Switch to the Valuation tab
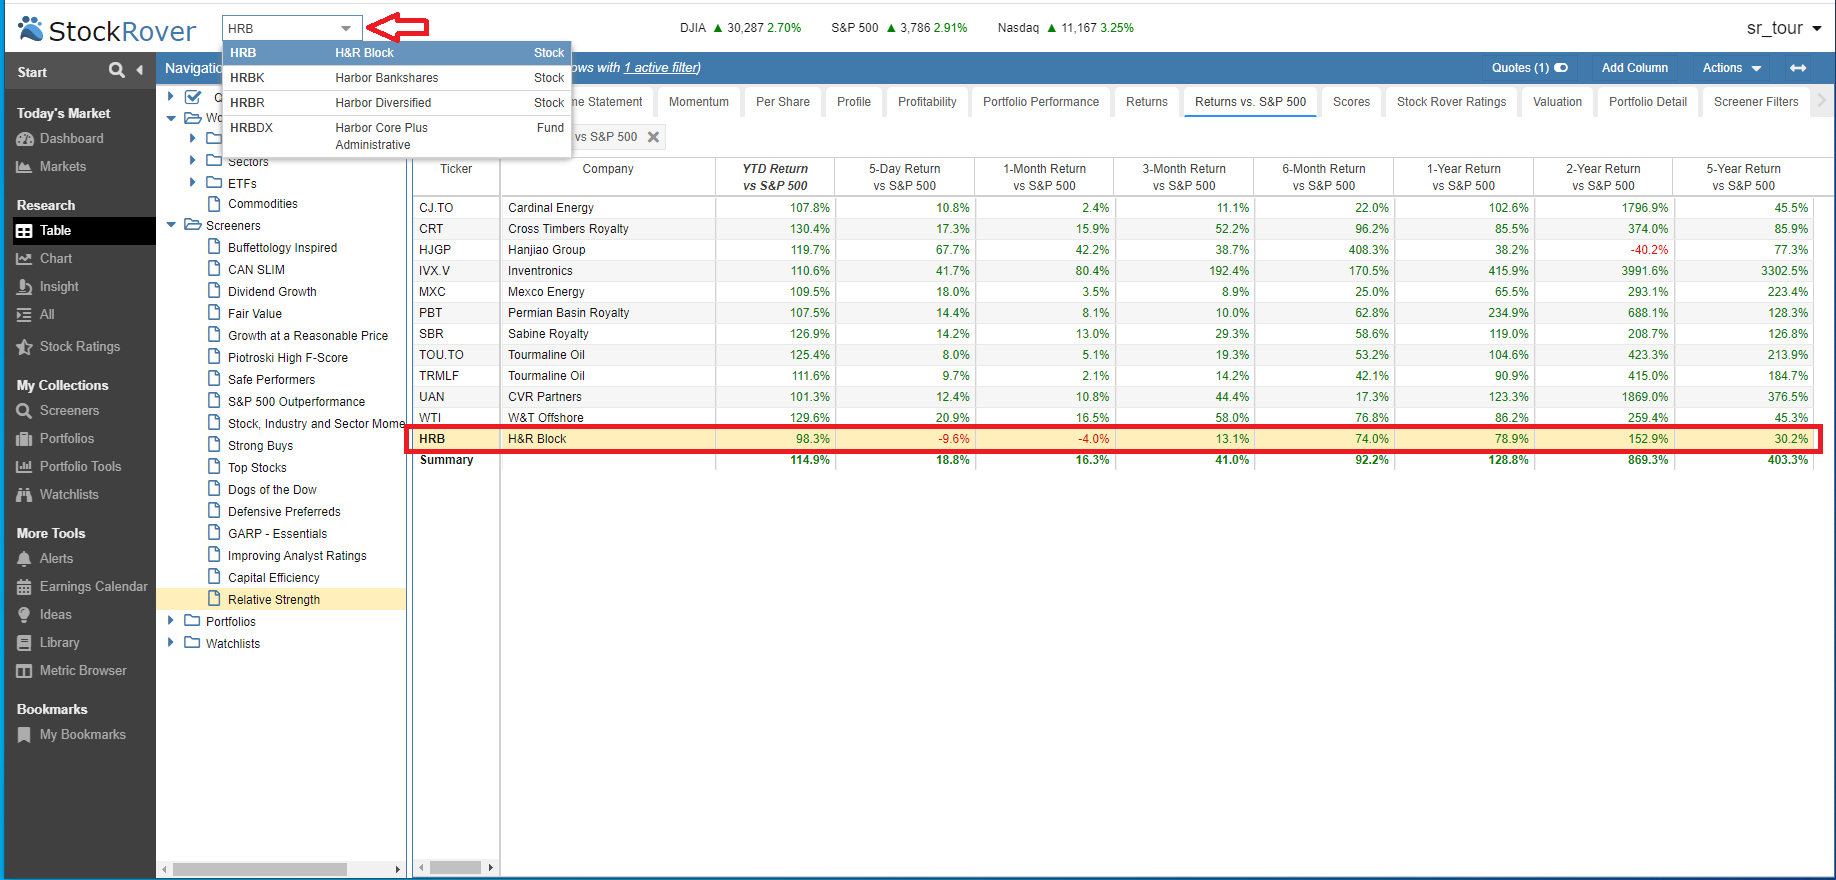This screenshot has height=880, width=1836. click(1557, 102)
